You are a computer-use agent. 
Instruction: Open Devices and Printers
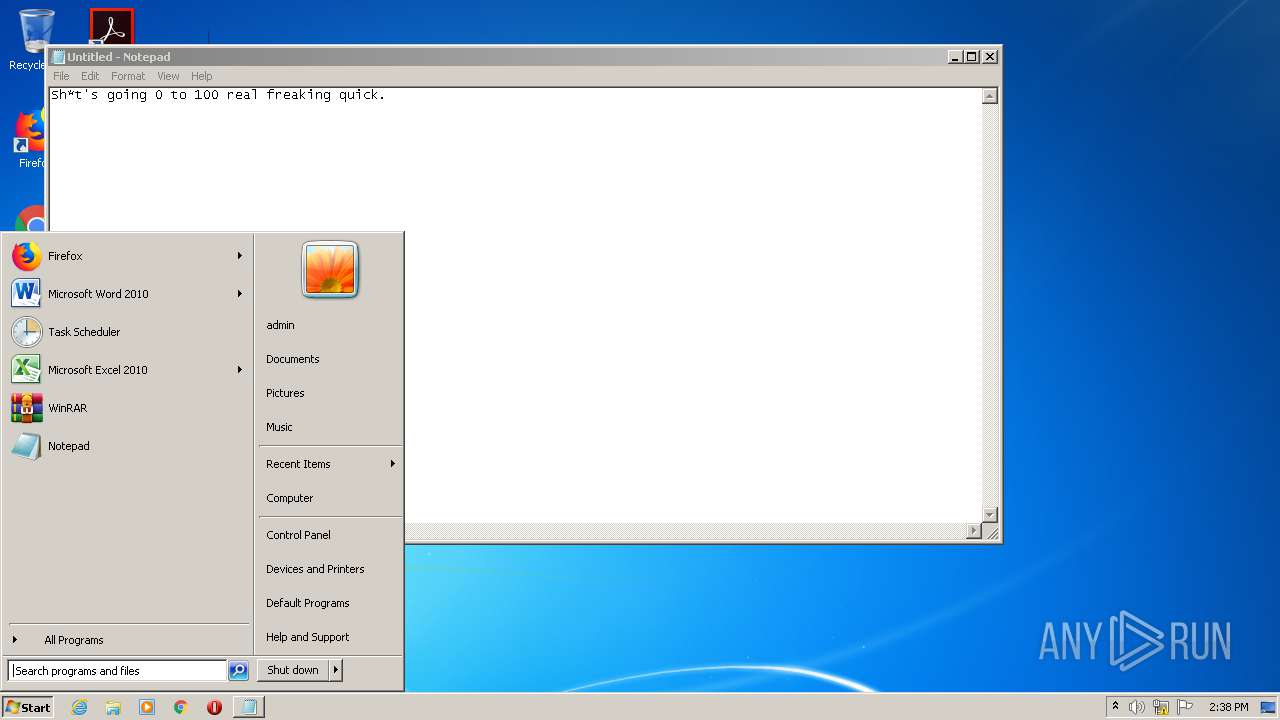330,569
